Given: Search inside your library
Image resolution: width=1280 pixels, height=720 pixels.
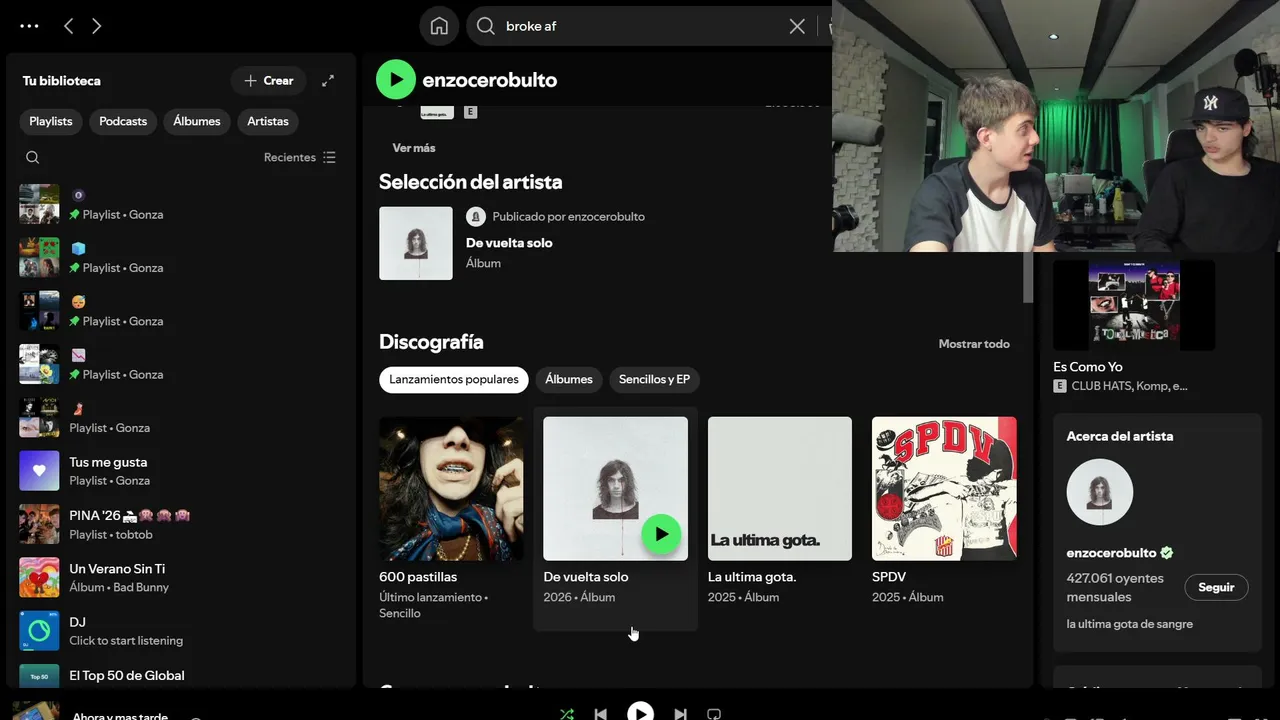Looking at the screenshot, I should point(33,157).
